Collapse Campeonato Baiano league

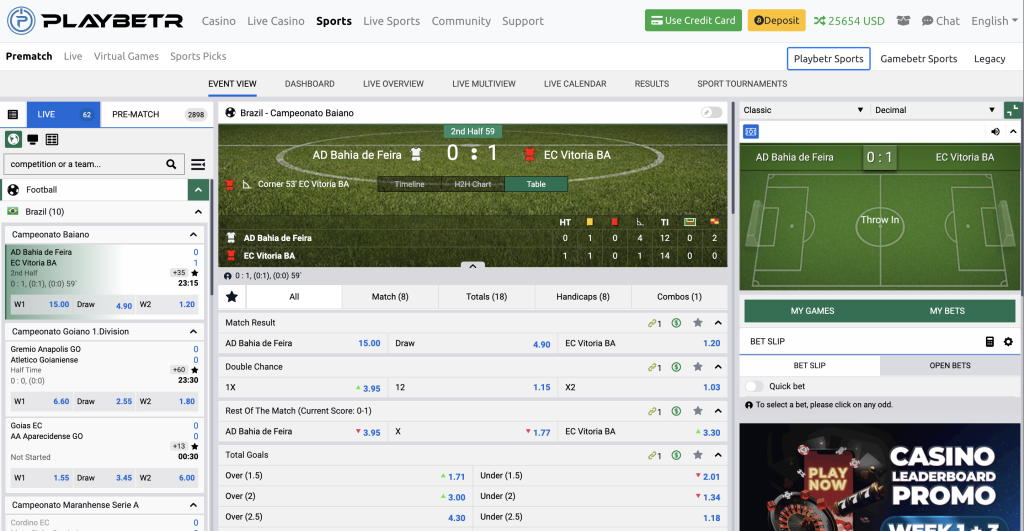193,234
